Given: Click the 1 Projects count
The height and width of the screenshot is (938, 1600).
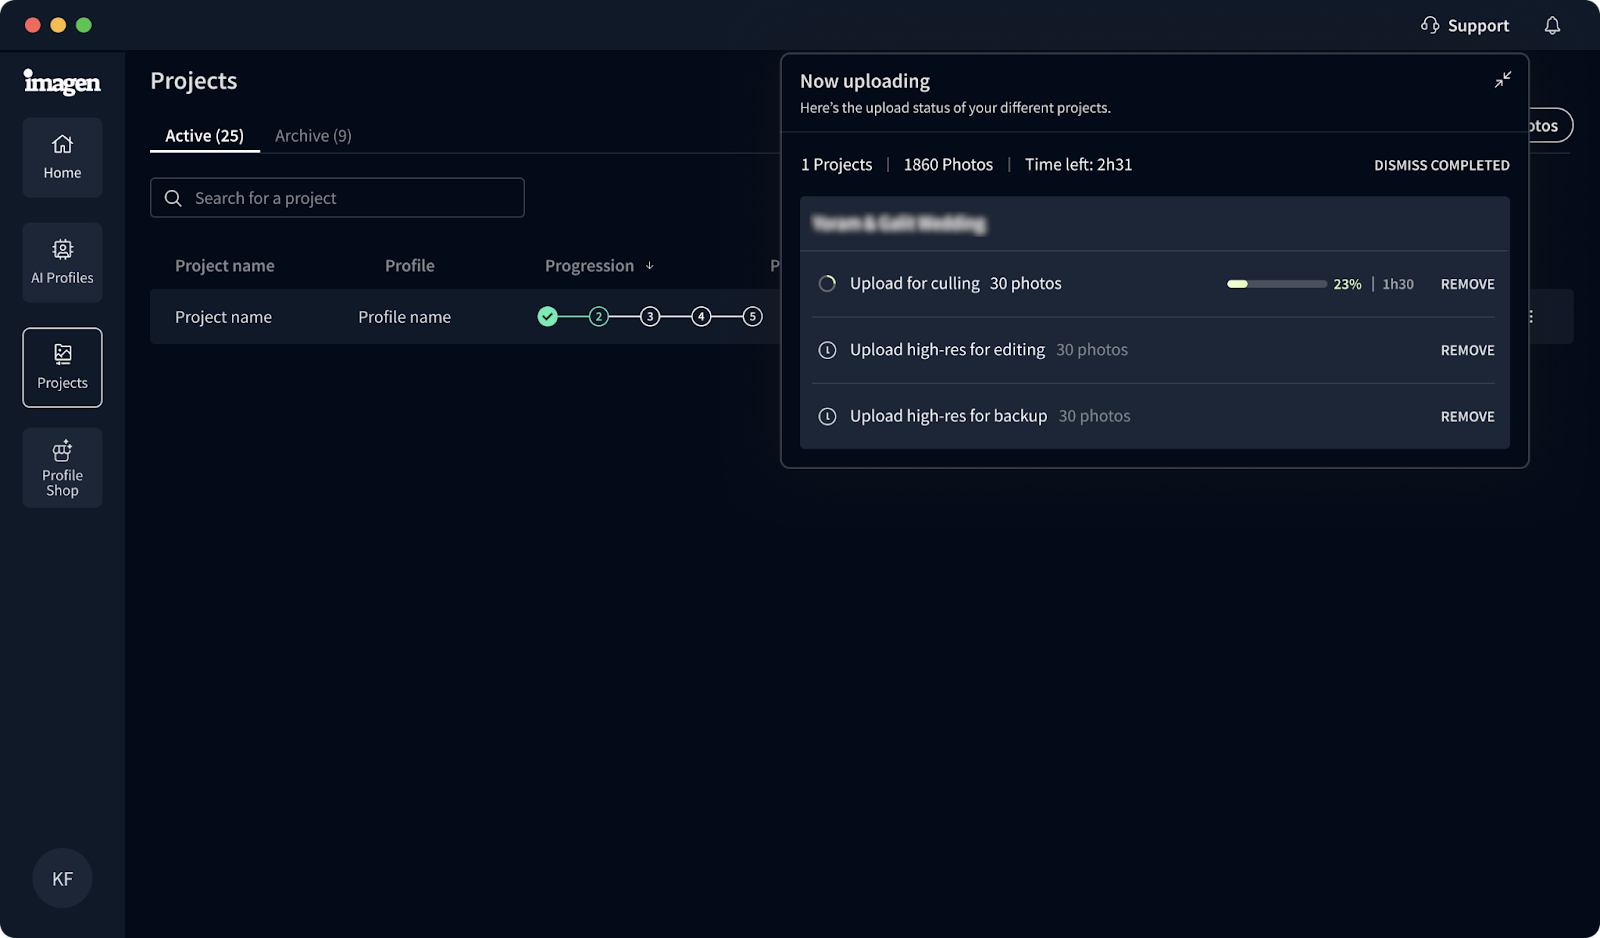Looking at the screenshot, I should (x=836, y=164).
